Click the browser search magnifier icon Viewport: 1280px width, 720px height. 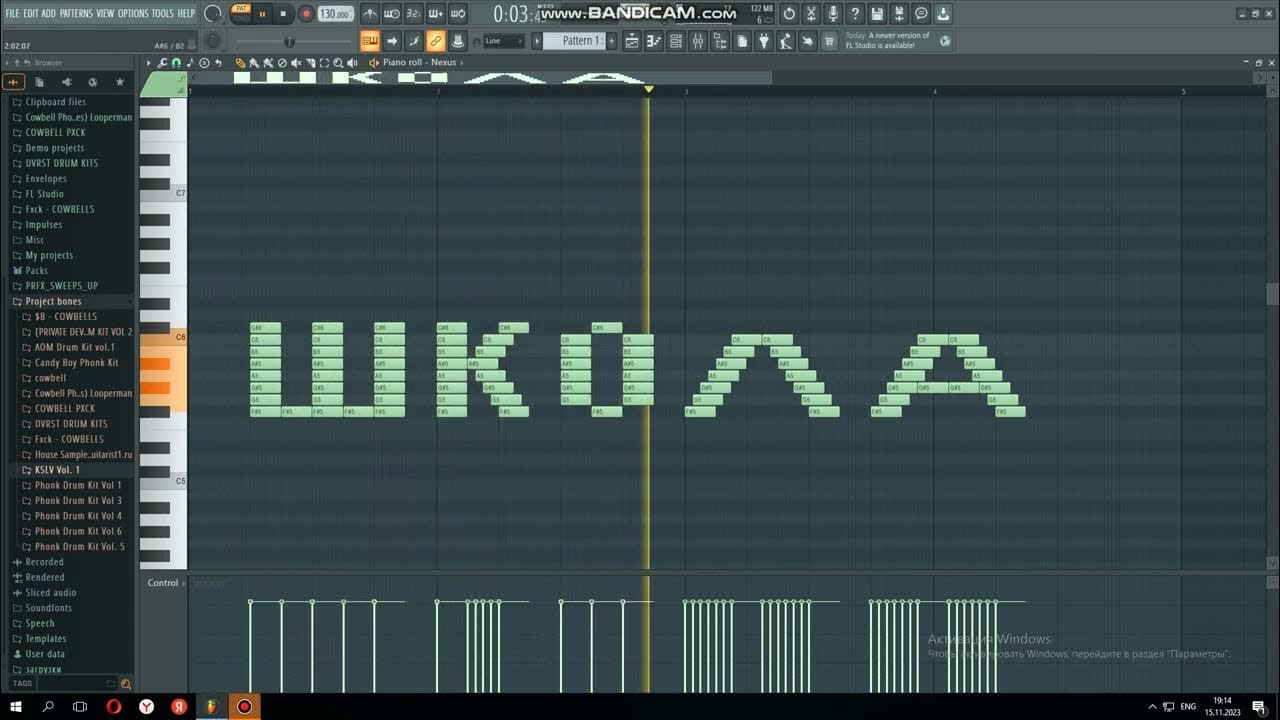point(125,684)
